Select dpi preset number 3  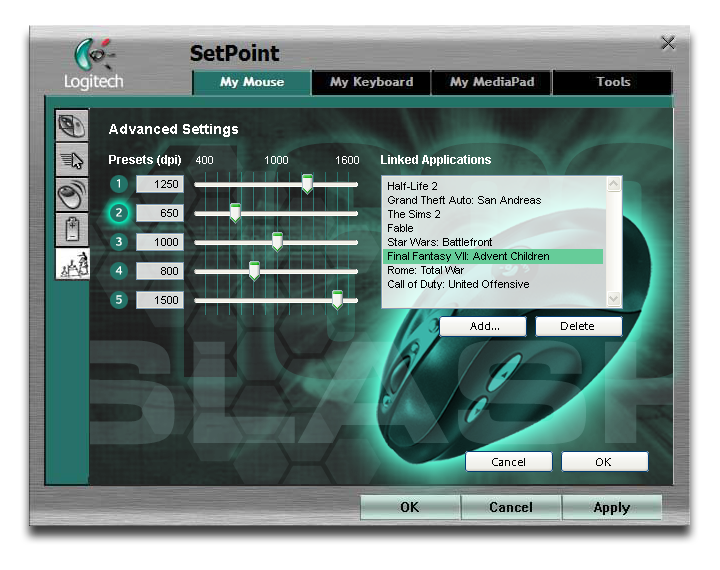coord(119,242)
